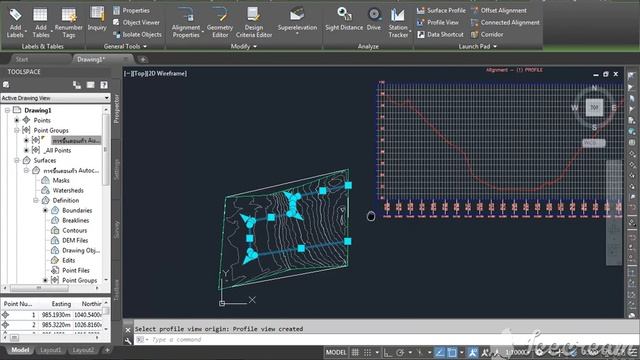This screenshot has width=640, height=360.
Task: Toggle MODEL space button in status bar
Action: point(336,352)
